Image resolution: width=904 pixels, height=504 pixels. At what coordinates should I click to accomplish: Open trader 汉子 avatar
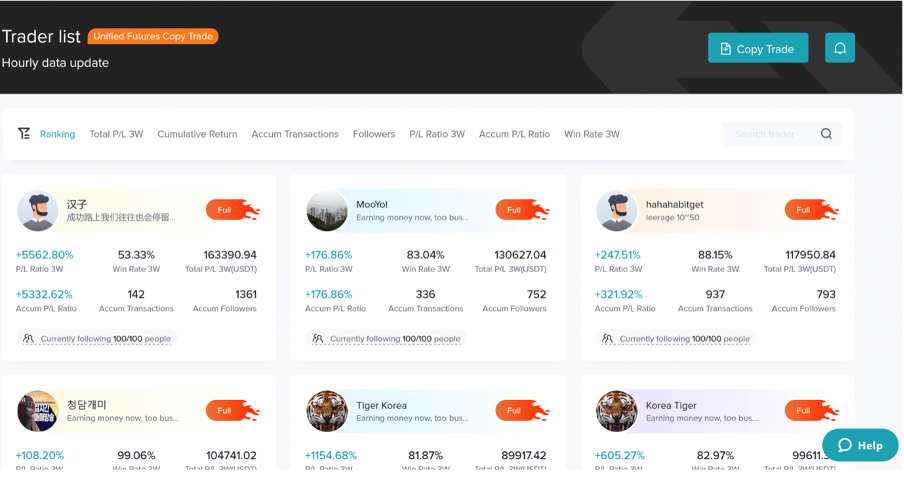pyautogui.click(x=37, y=210)
